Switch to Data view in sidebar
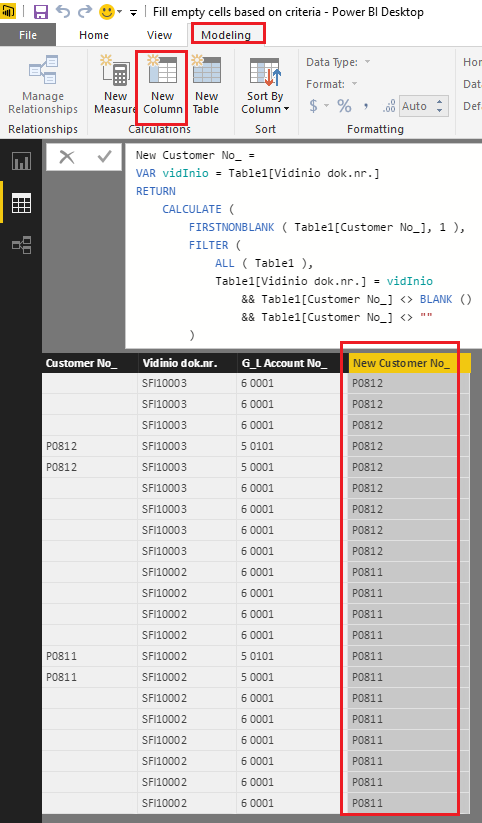This screenshot has height=823, width=482. pyautogui.click(x=22, y=203)
